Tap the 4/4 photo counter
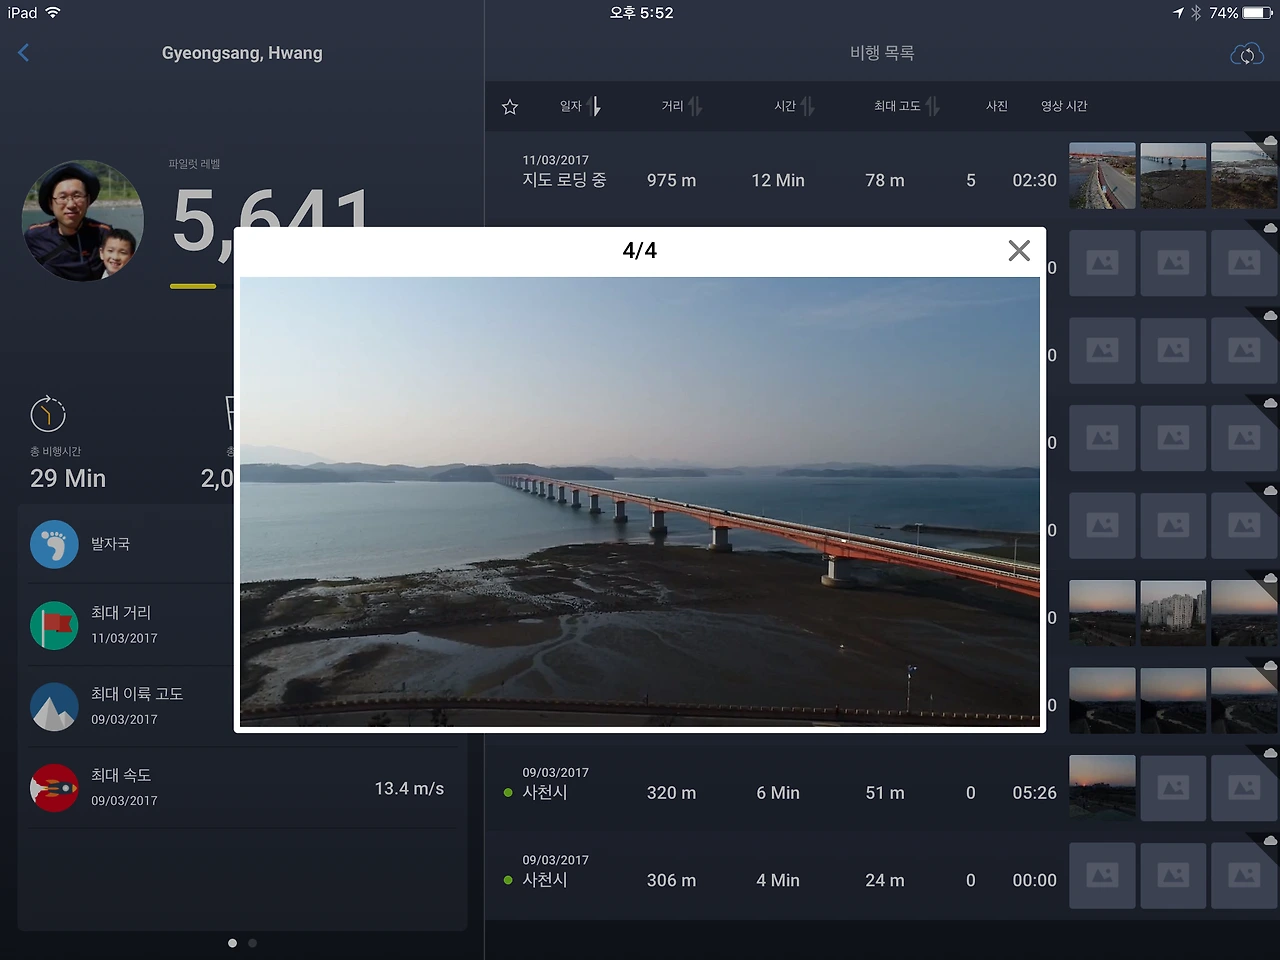 point(640,251)
